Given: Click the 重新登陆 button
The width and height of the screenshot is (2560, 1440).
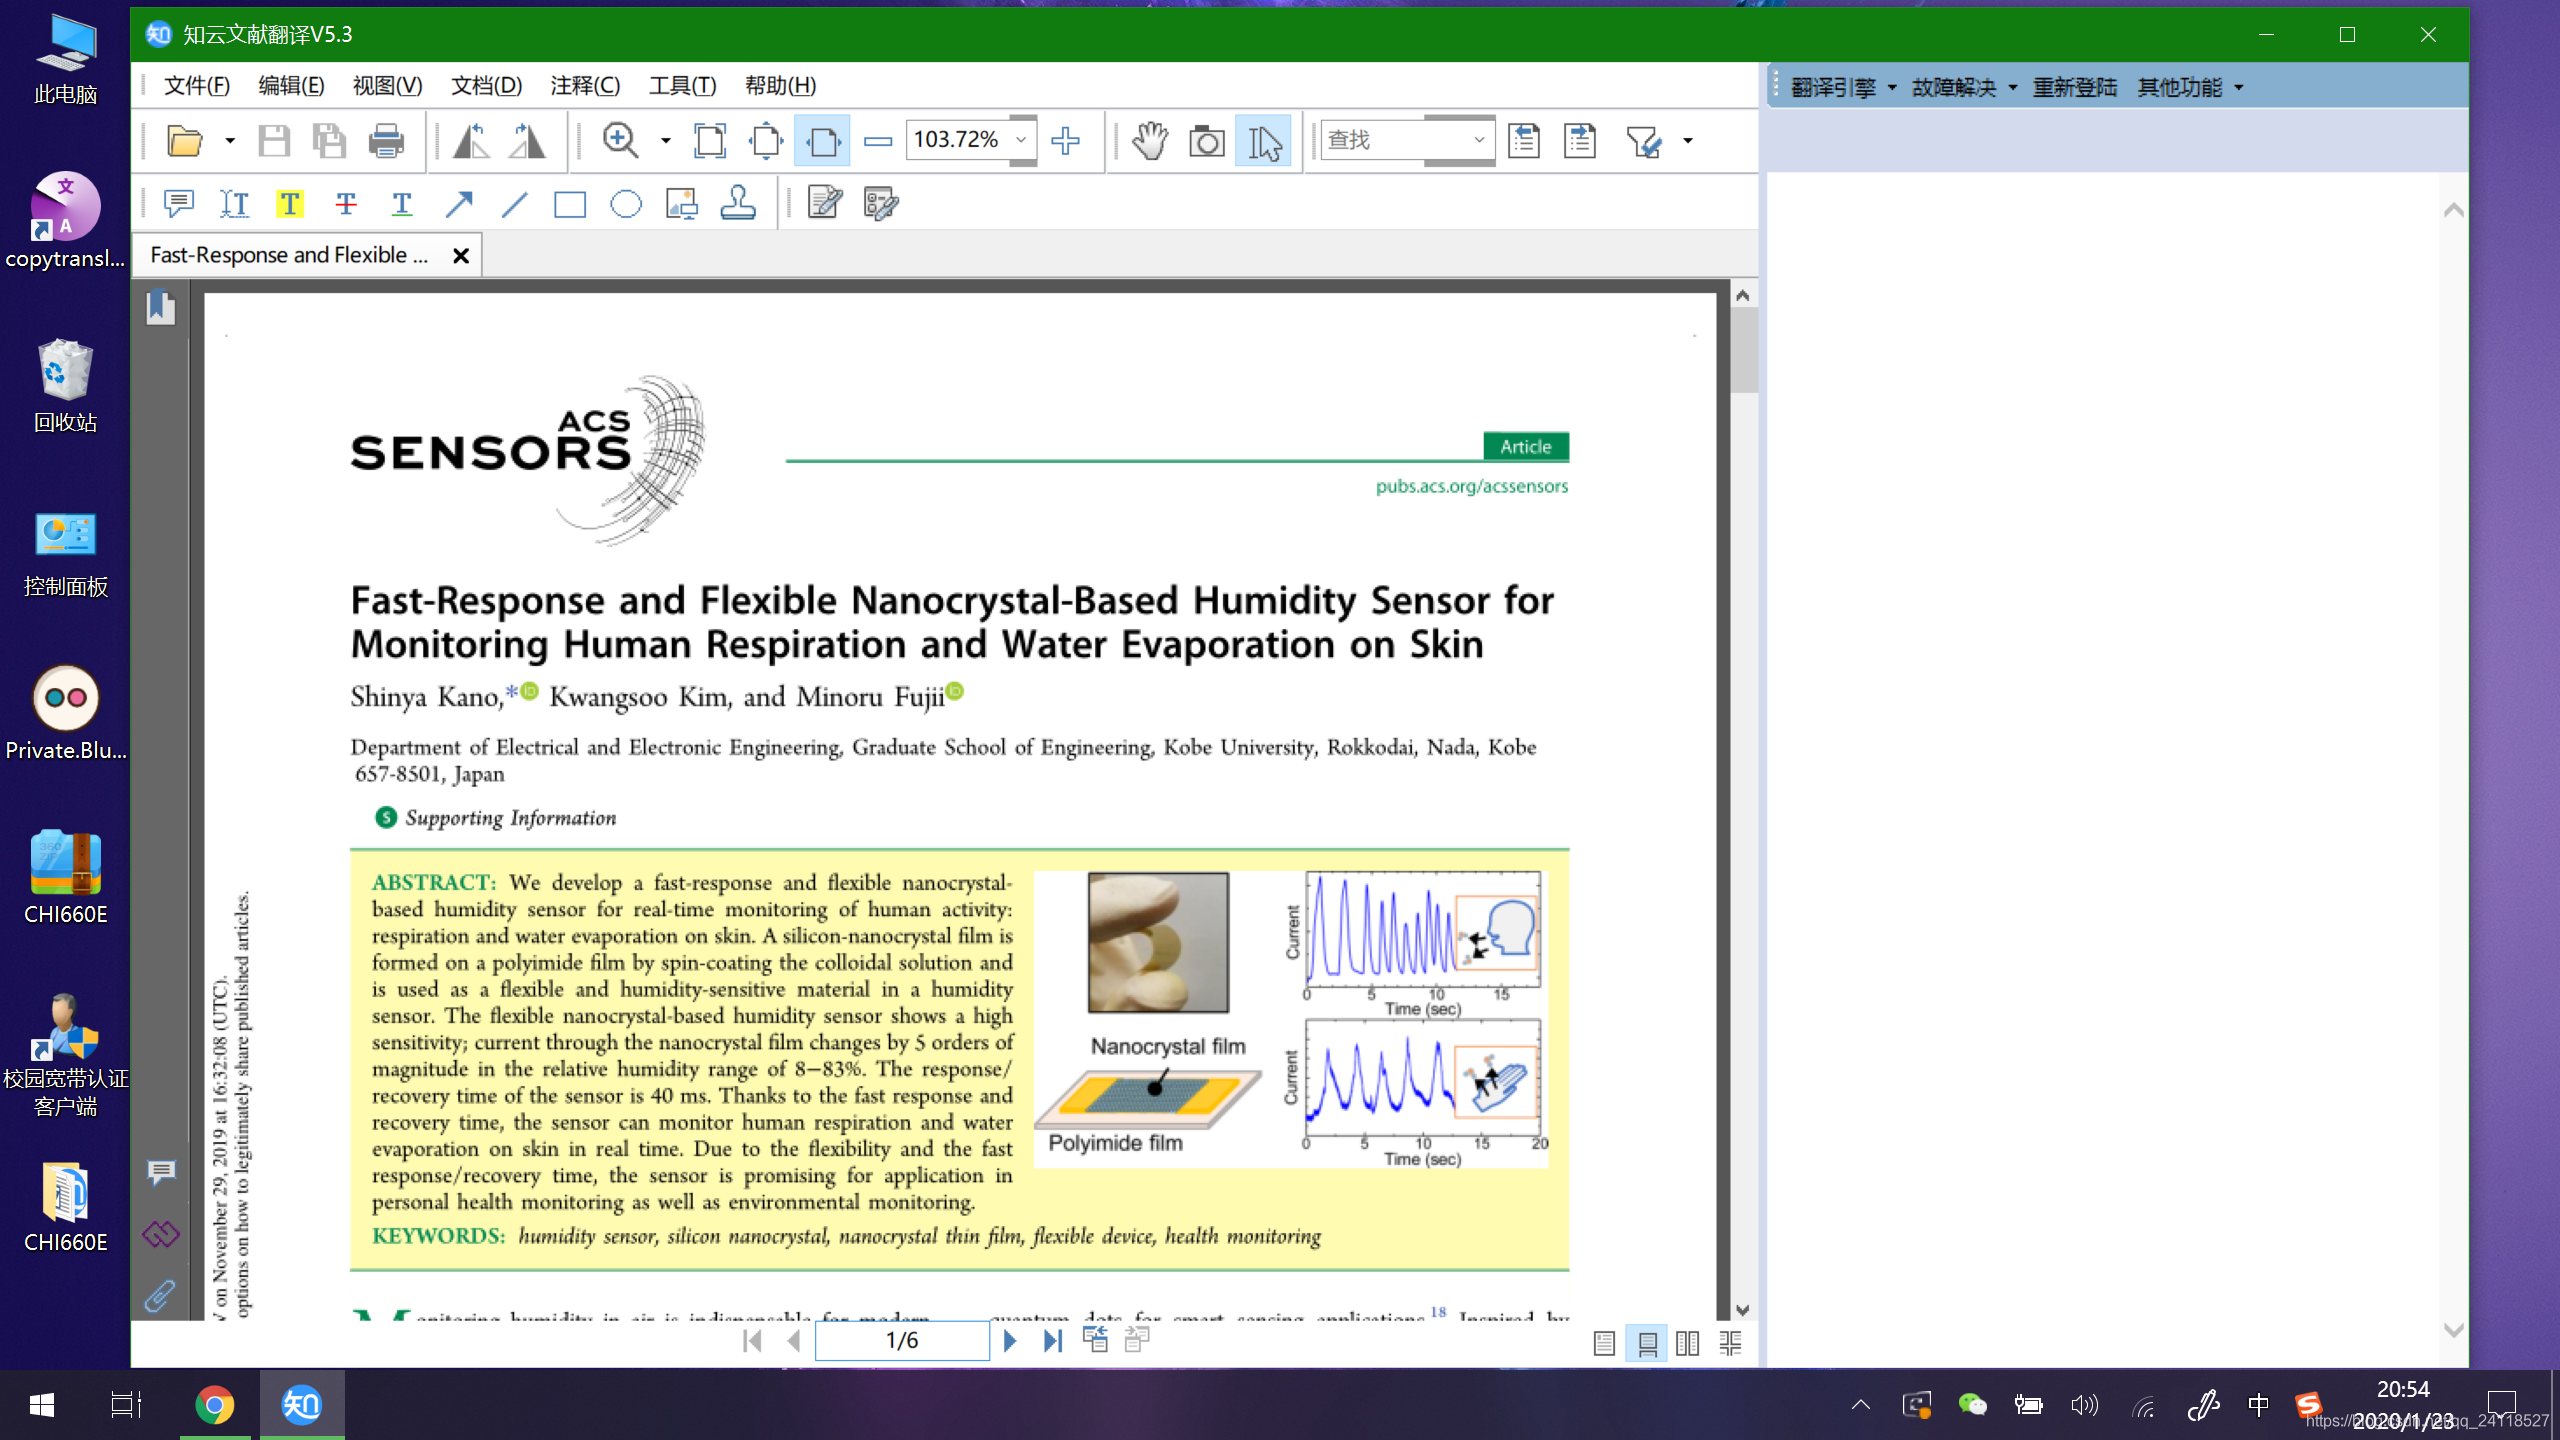Looking at the screenshot, I should (x=2075, y=88).
